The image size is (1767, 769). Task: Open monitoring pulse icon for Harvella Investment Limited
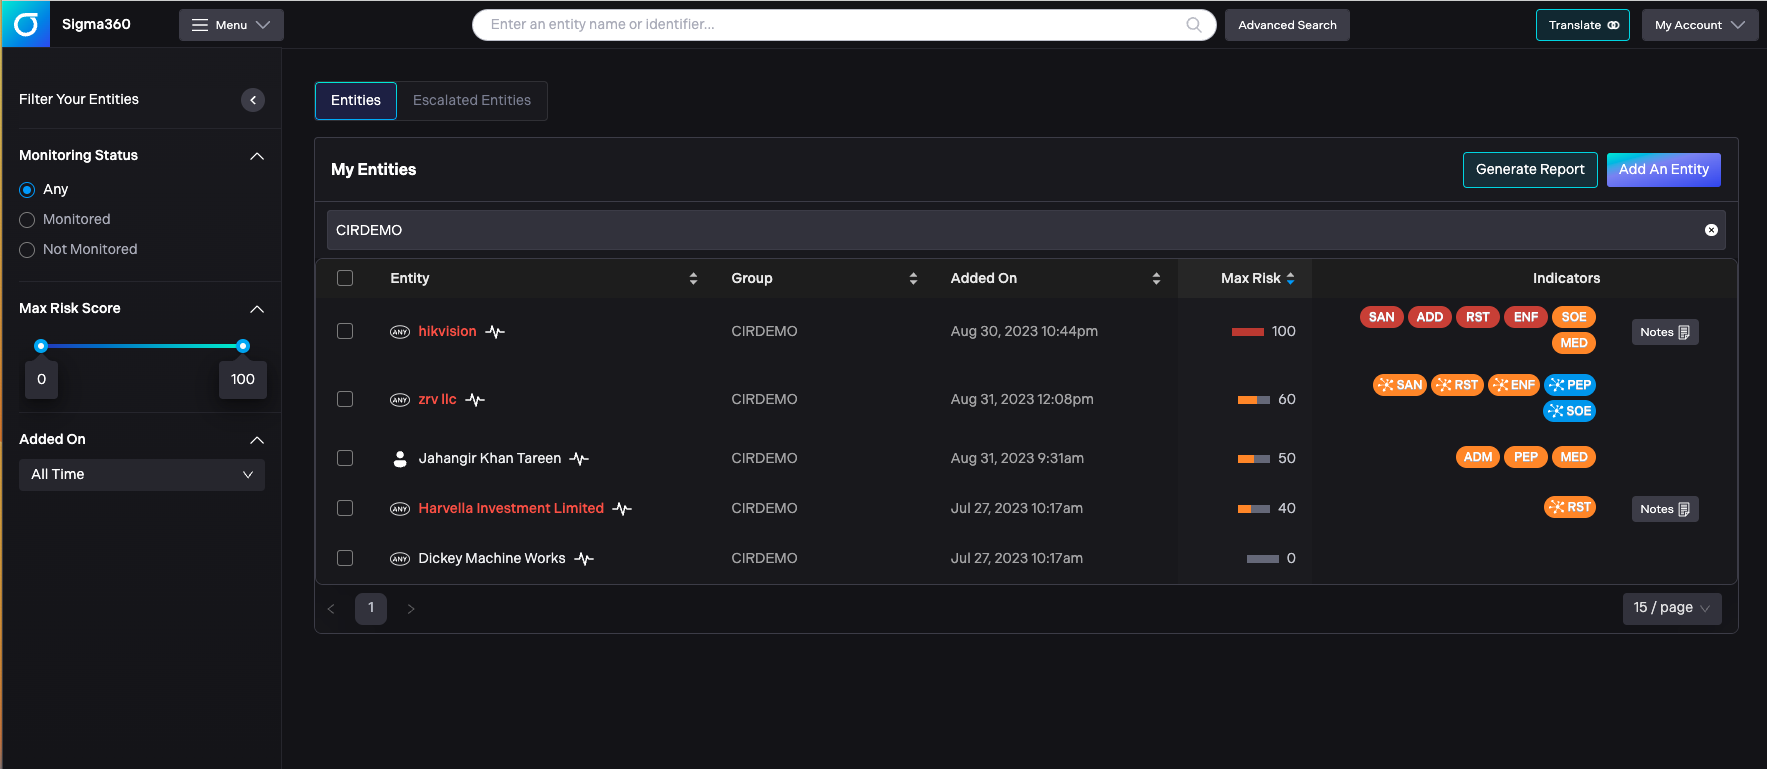tap(622, 509)
